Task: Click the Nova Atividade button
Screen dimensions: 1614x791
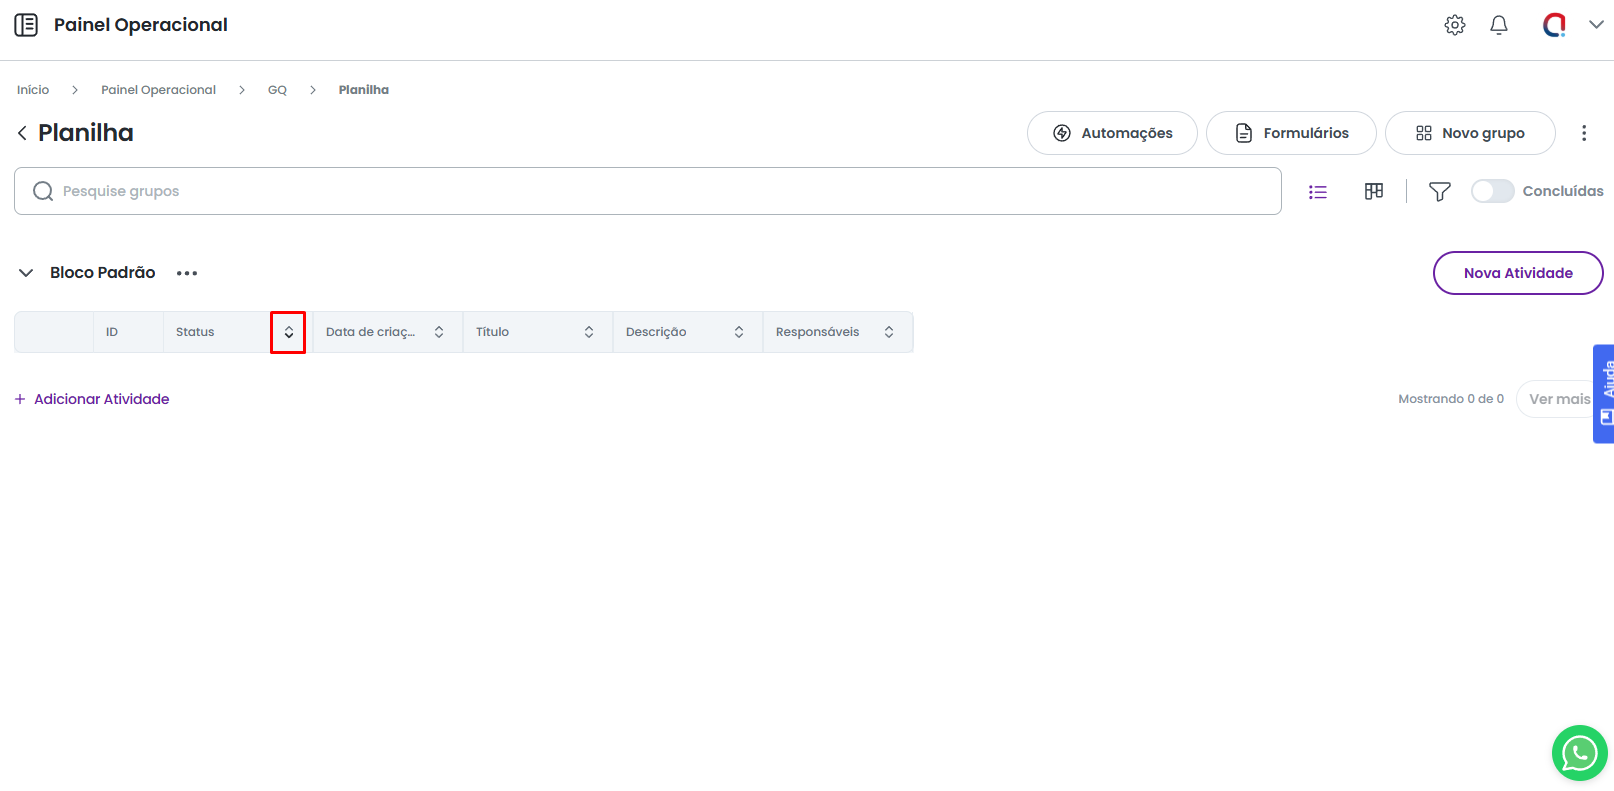Action: tap(1517, 273)
